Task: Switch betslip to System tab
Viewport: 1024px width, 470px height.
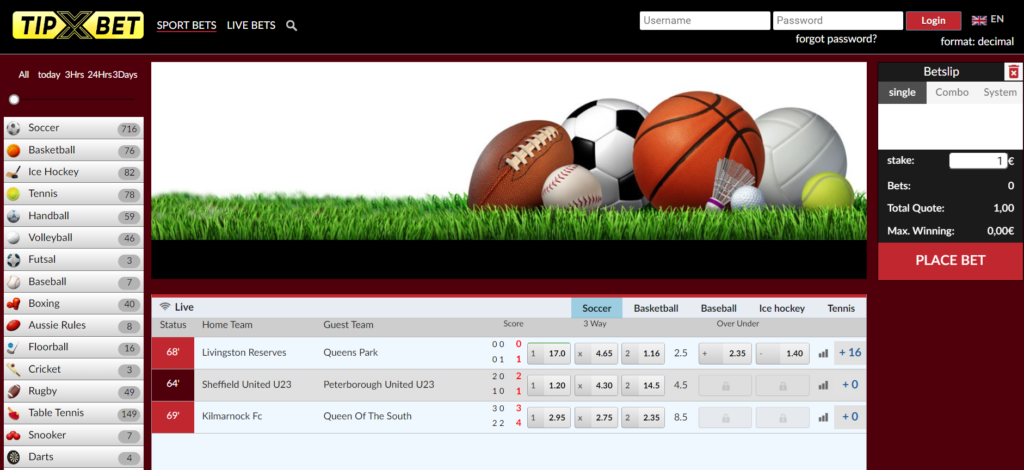Action: (x=1000, y=92)
